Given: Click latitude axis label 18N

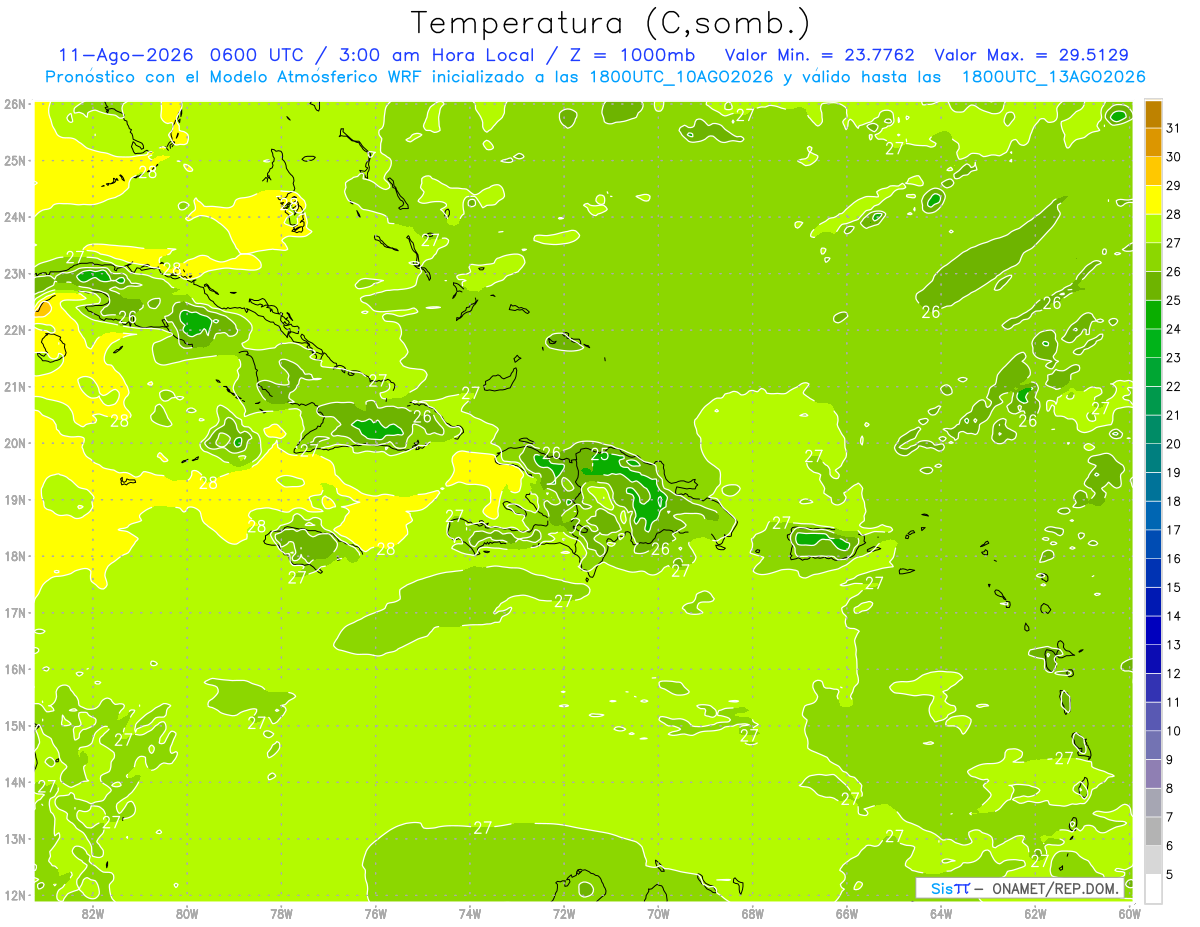Looking at the screenshot, I should coord(14,556).
